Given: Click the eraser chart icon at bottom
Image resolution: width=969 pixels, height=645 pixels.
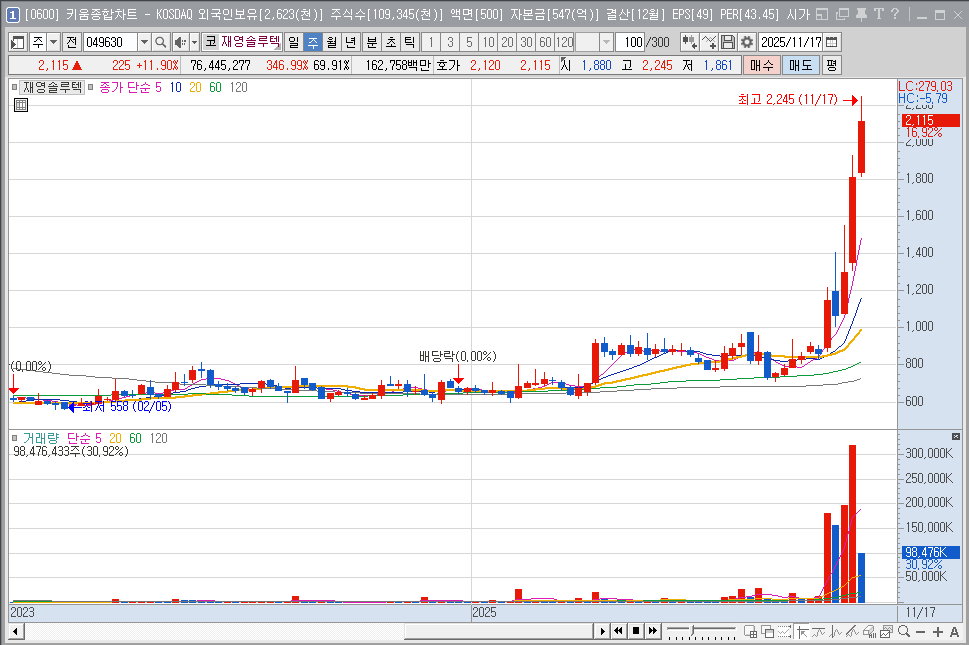Looking at the screenshot, I should [x=870, y=631].
